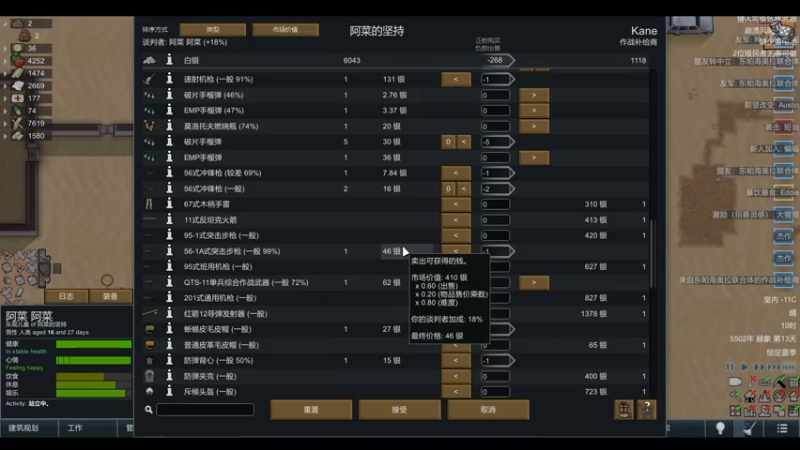Image resolution: width=800 pixels, height=450 pixels.
Task: Click the 接受 accept button
Action: click(399, 410)
